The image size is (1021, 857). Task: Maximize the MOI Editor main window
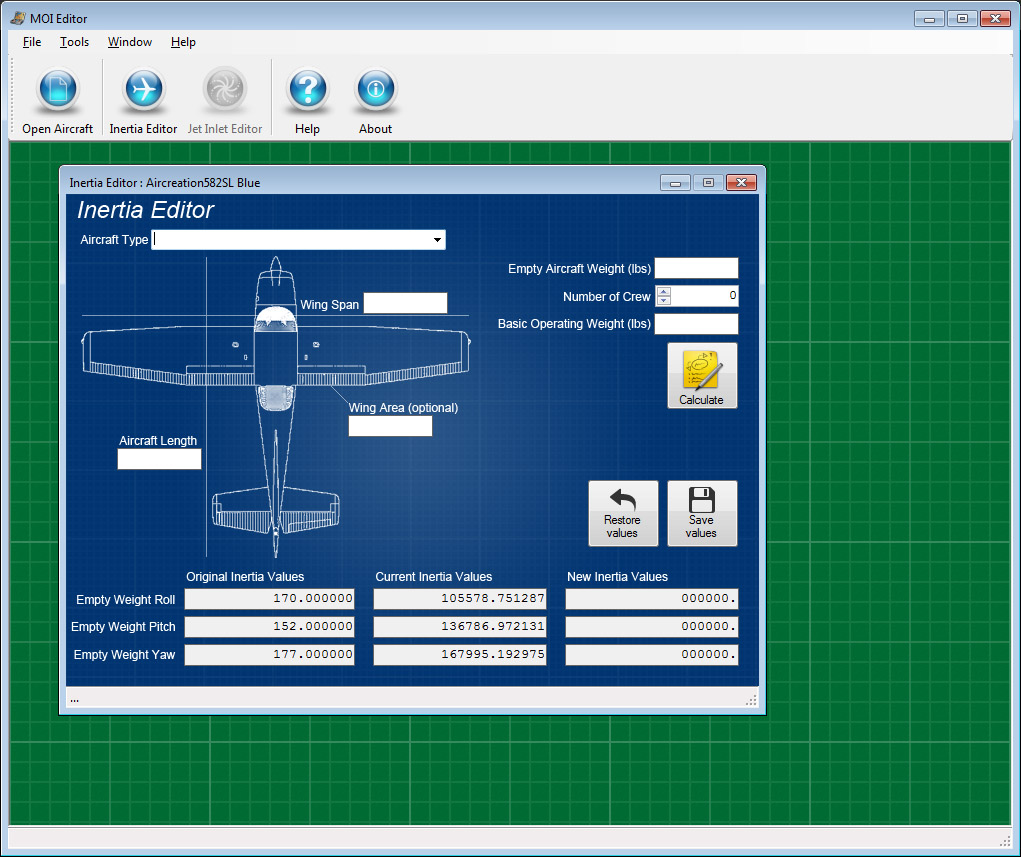coord(962,19)
